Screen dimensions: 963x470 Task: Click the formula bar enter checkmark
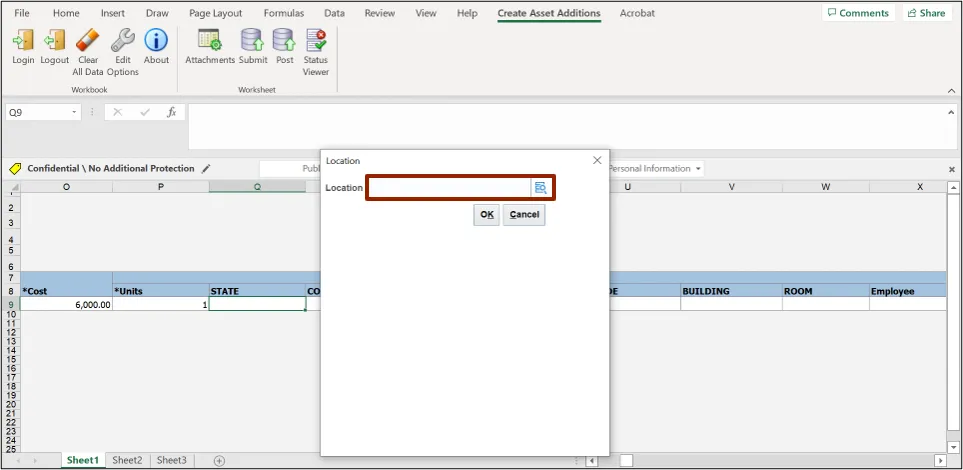[x=145, y=112]
